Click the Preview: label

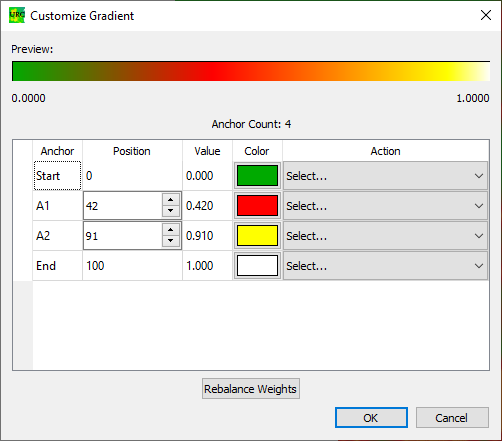tap(32, 49)
